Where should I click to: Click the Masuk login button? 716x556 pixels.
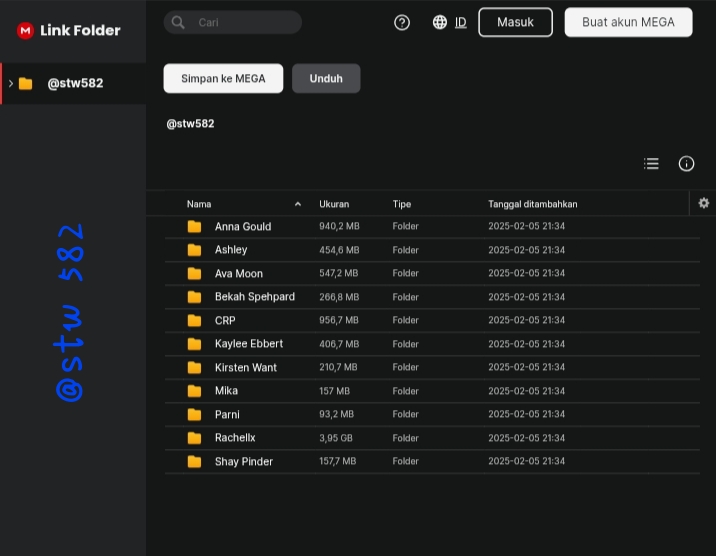click(x=516, y=22)
